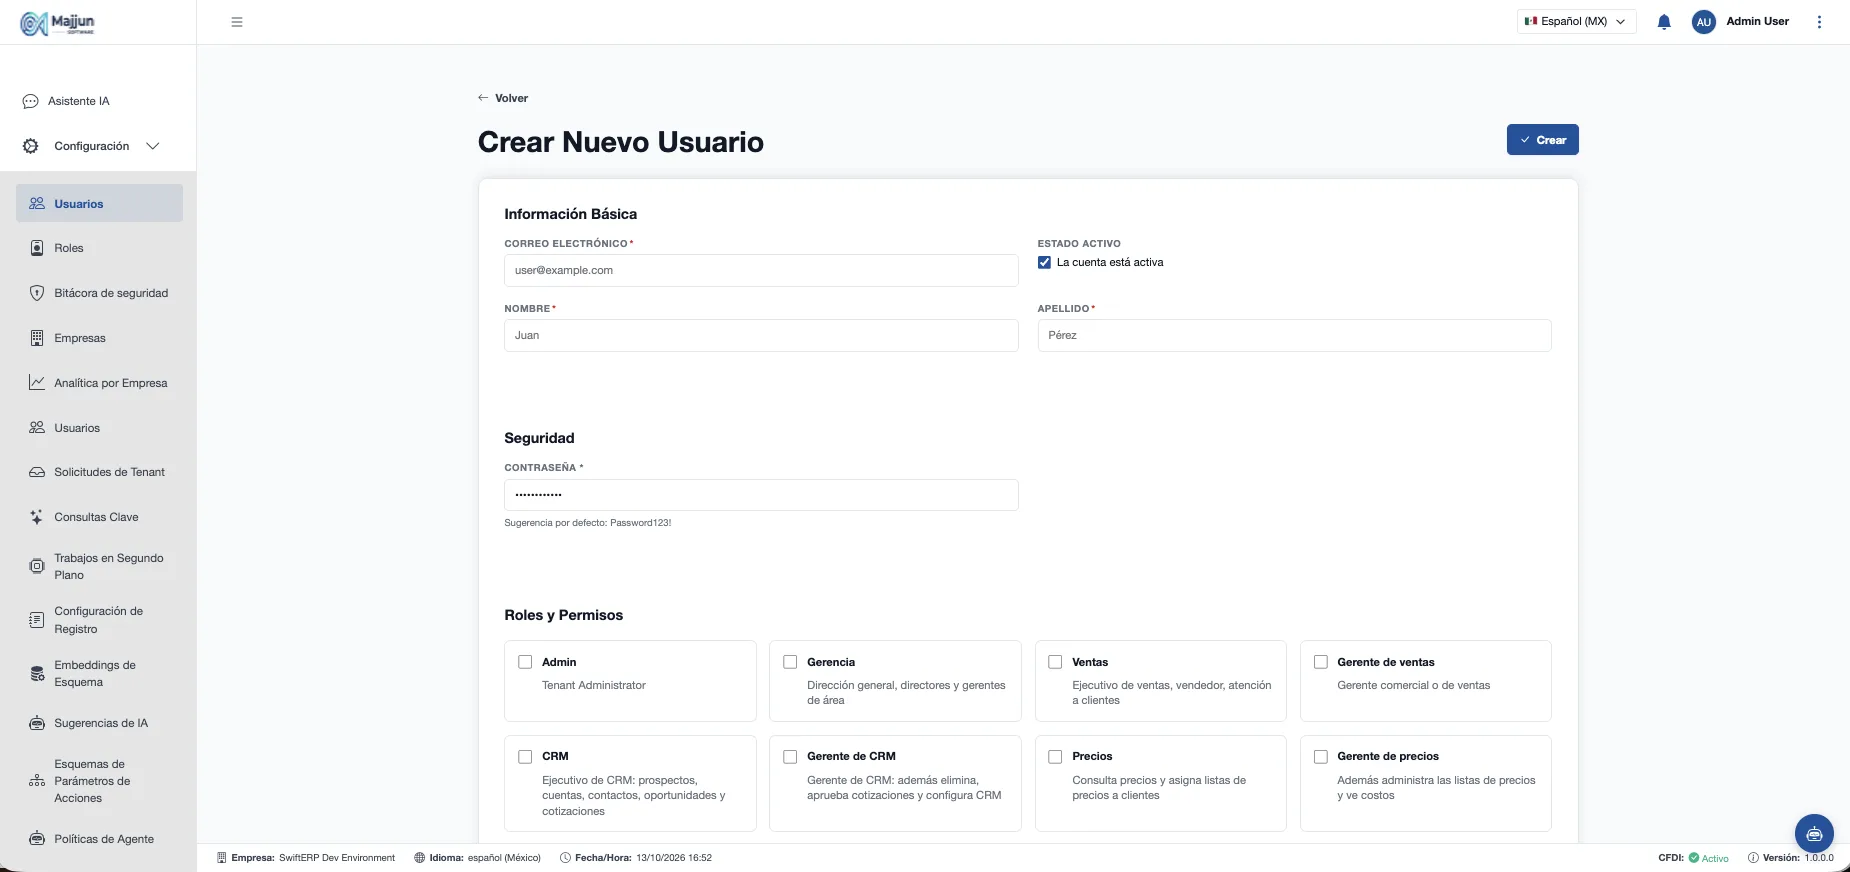This screenshot has width=1850, height=872.
Task: Click the Políticas de Agente icon
Action: [37, 839]
